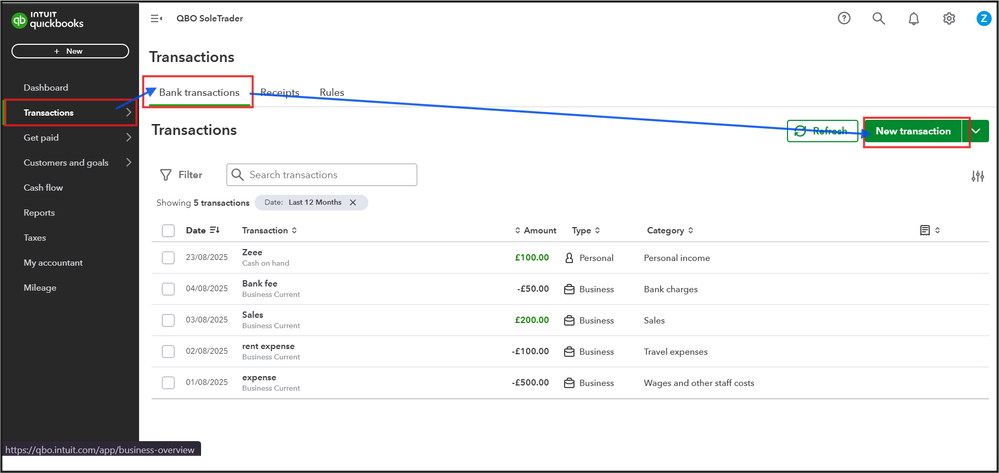Sort by the Date column header
The image size is (999, 473).
203,230
